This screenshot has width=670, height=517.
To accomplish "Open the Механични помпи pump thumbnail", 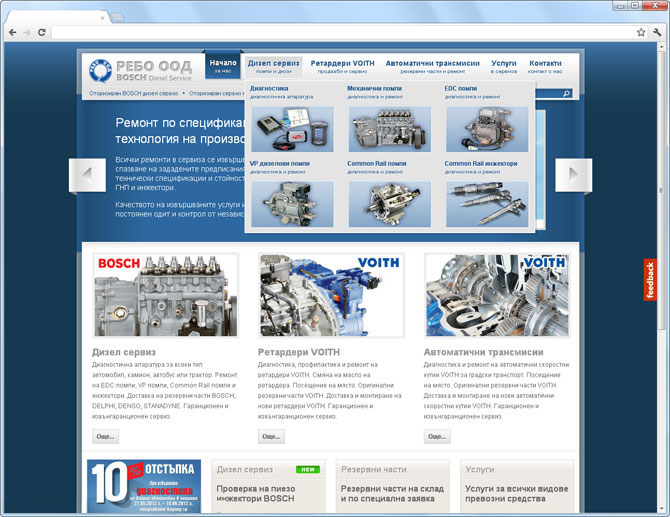I will pos(390,129).
